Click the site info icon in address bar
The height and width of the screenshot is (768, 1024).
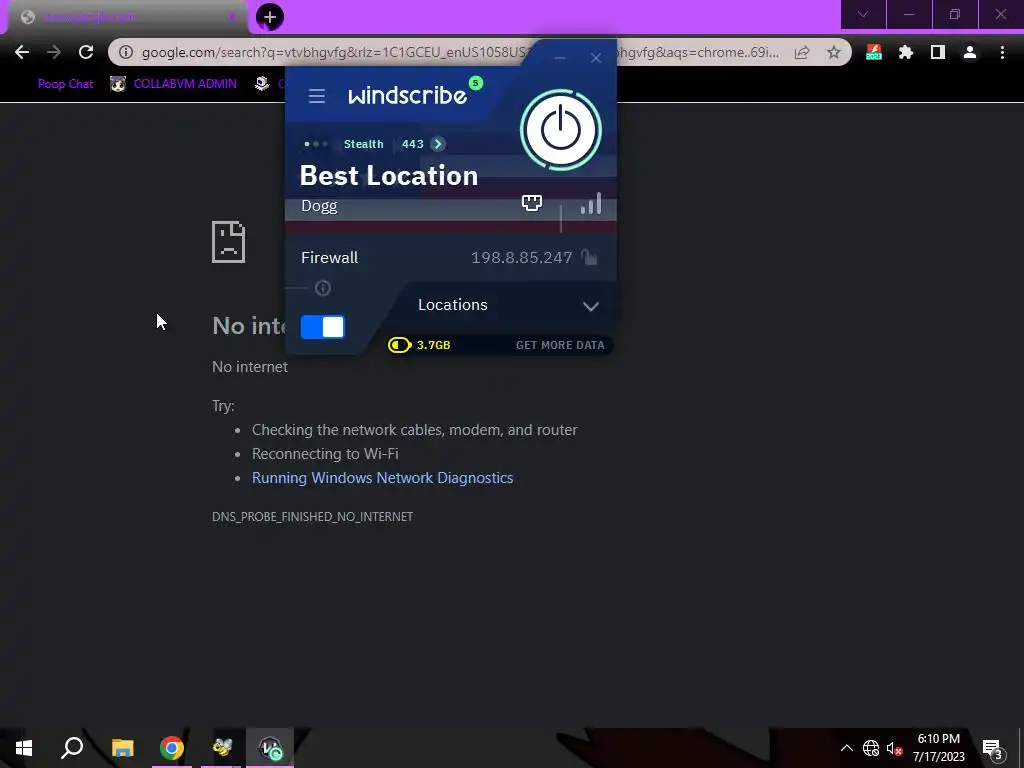point(126,52)
